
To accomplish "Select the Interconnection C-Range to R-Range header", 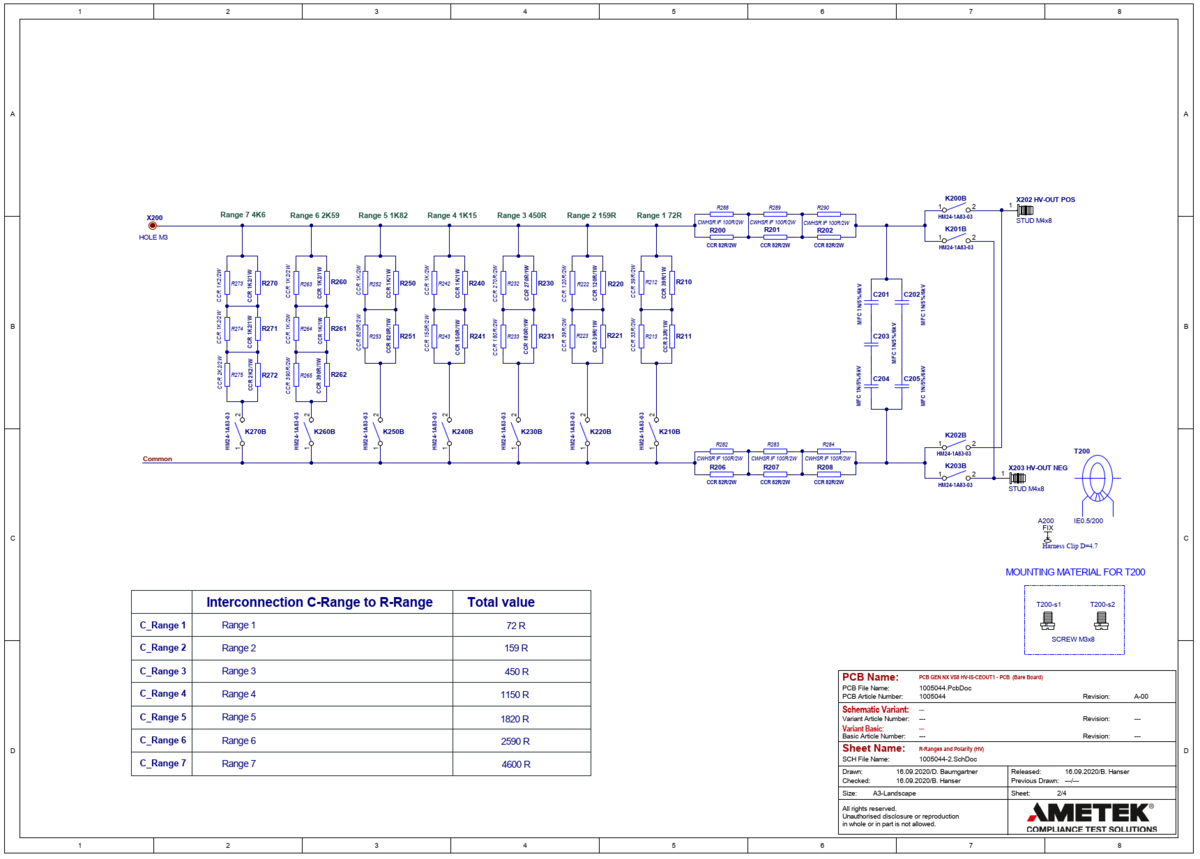I will [x=319, y=602].
